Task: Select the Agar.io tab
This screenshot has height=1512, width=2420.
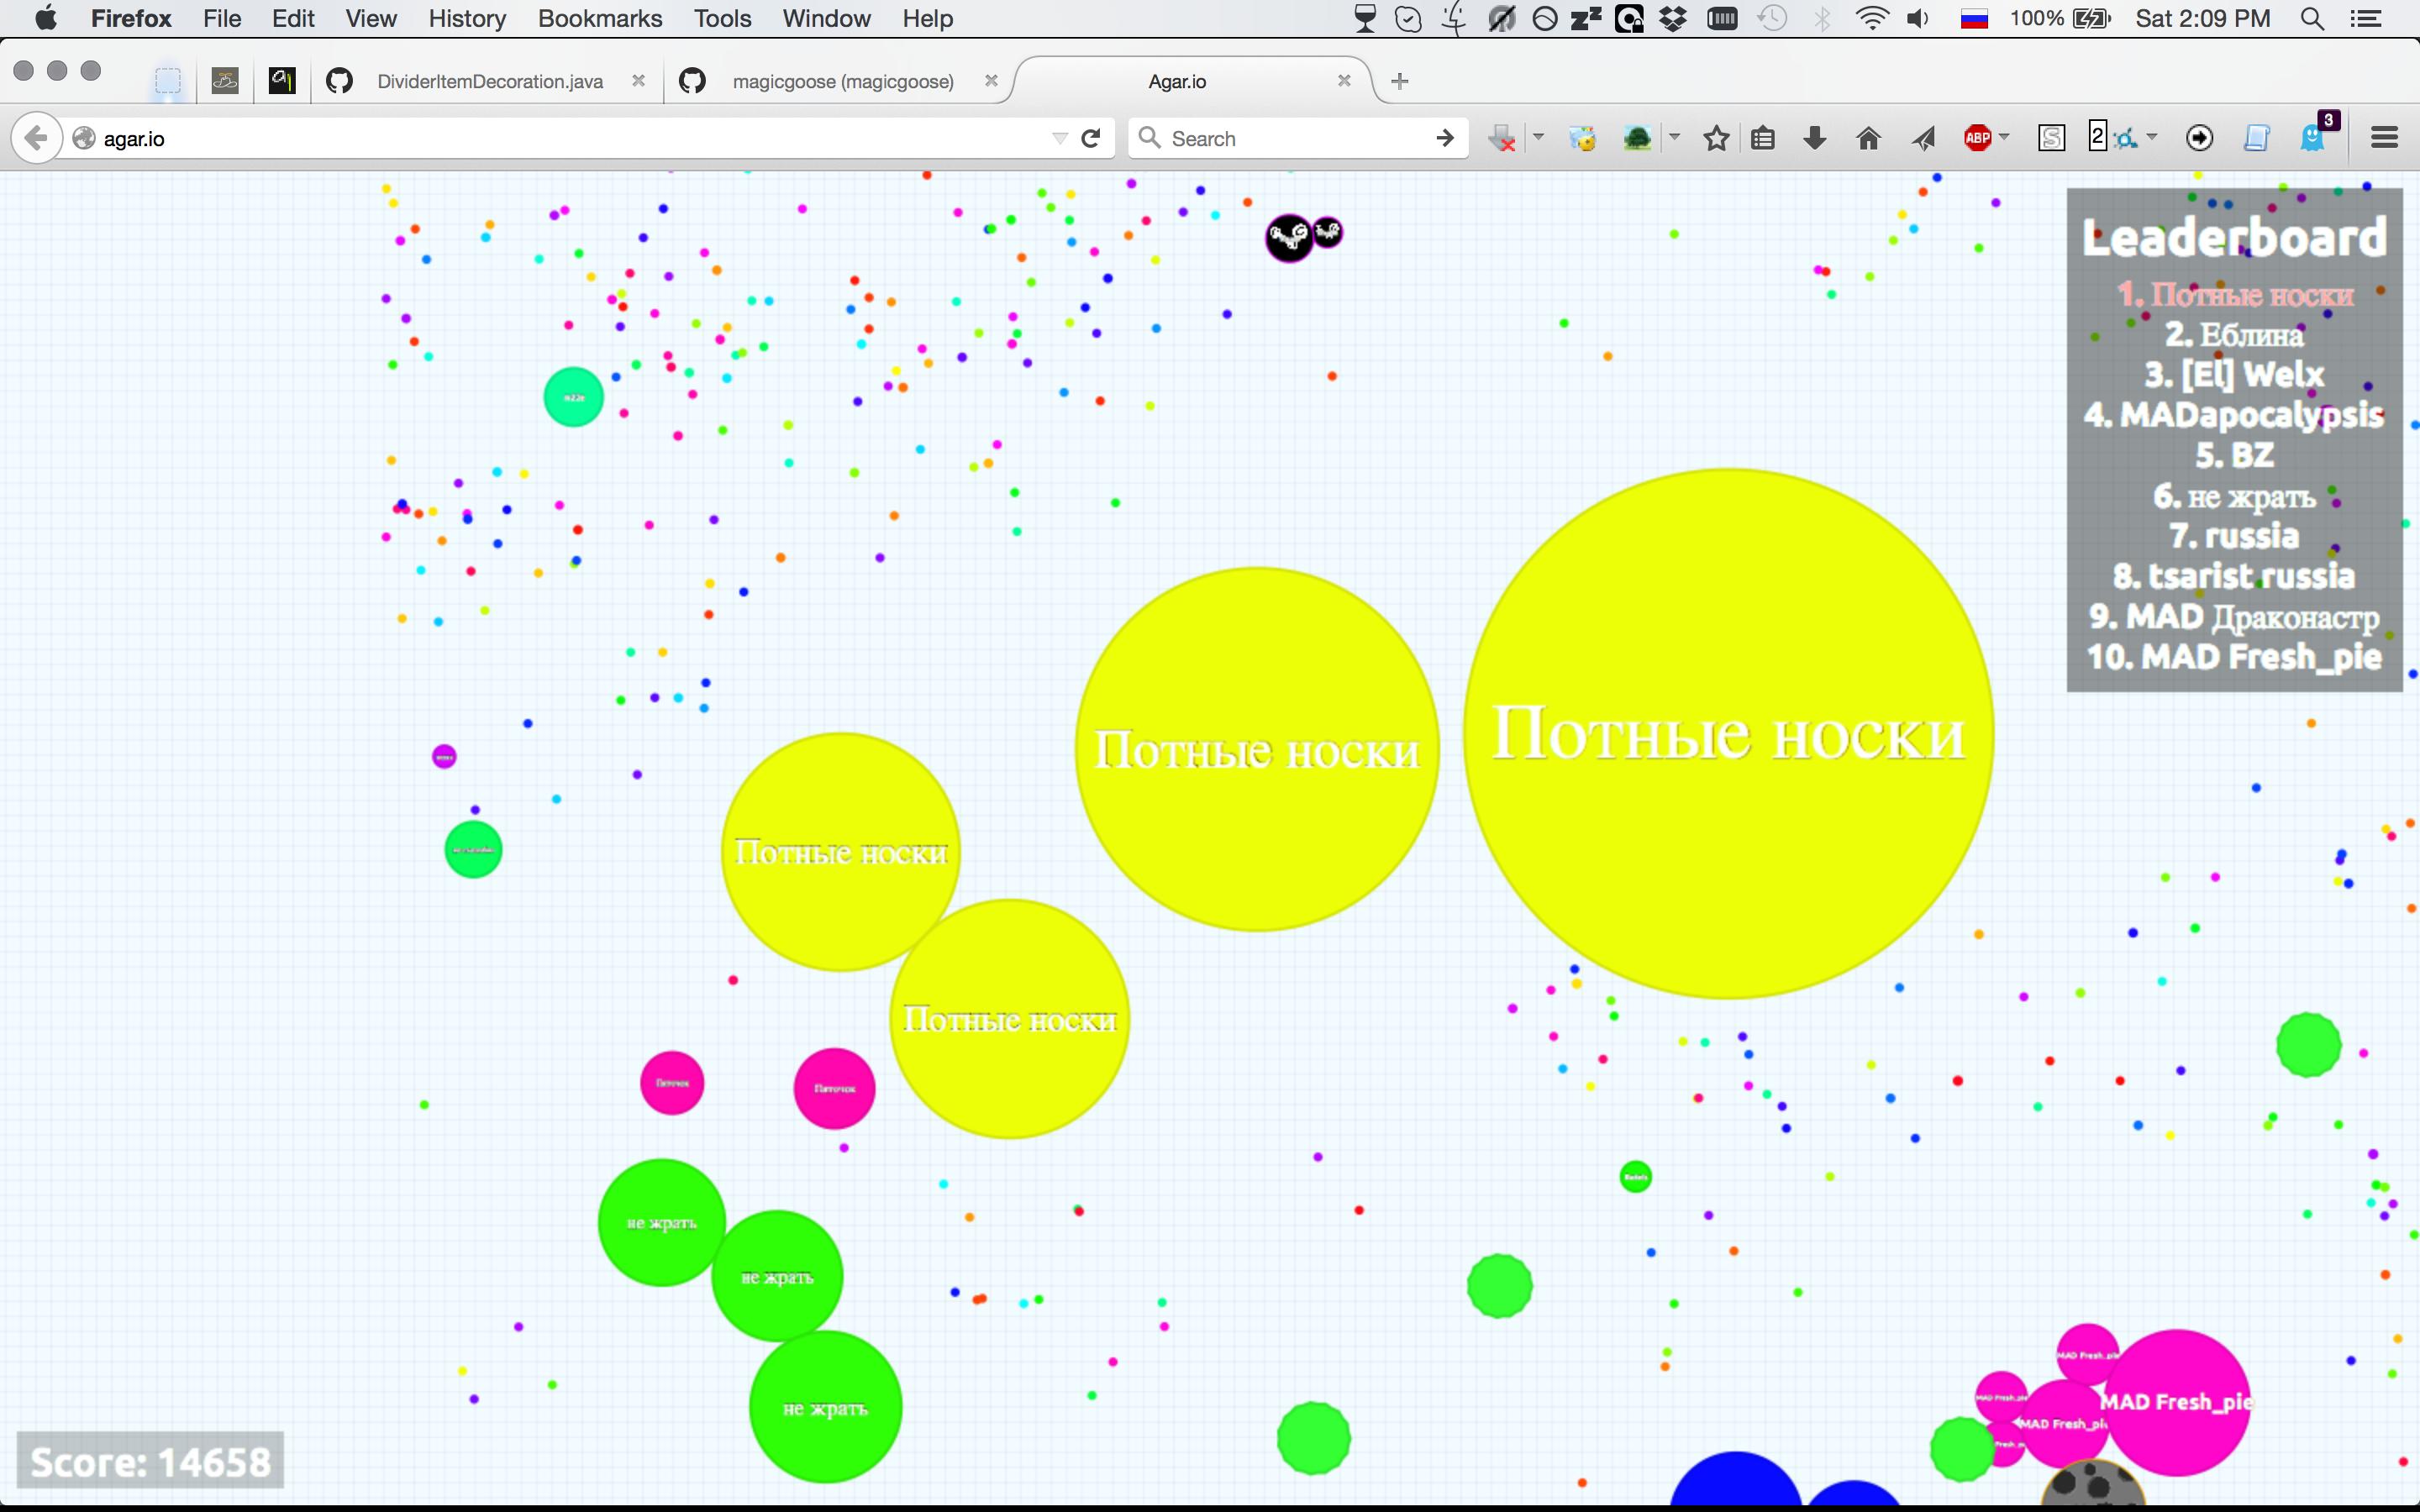Action: [1177, 81]
